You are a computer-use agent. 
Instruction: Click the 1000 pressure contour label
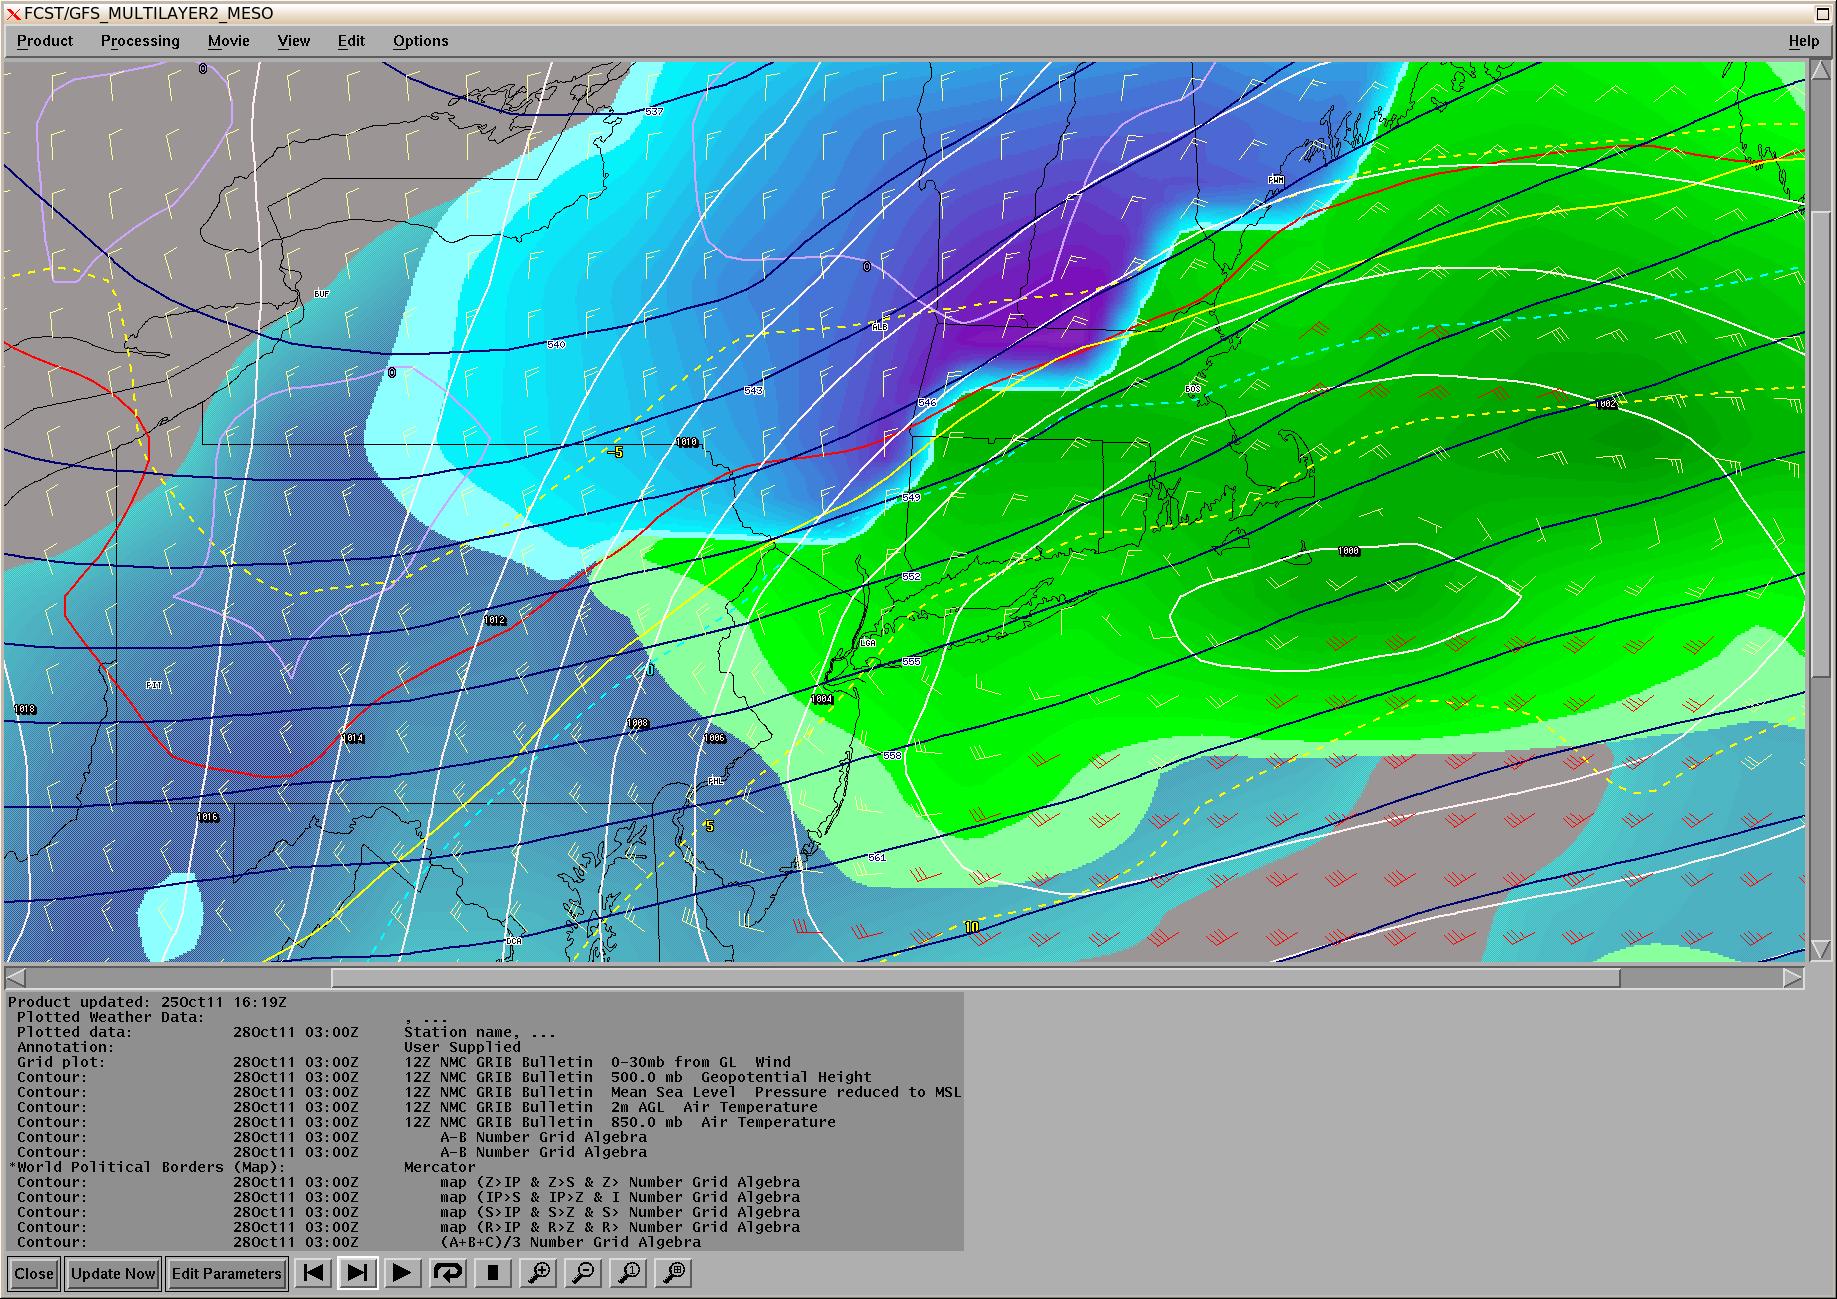pos(1349,551)
